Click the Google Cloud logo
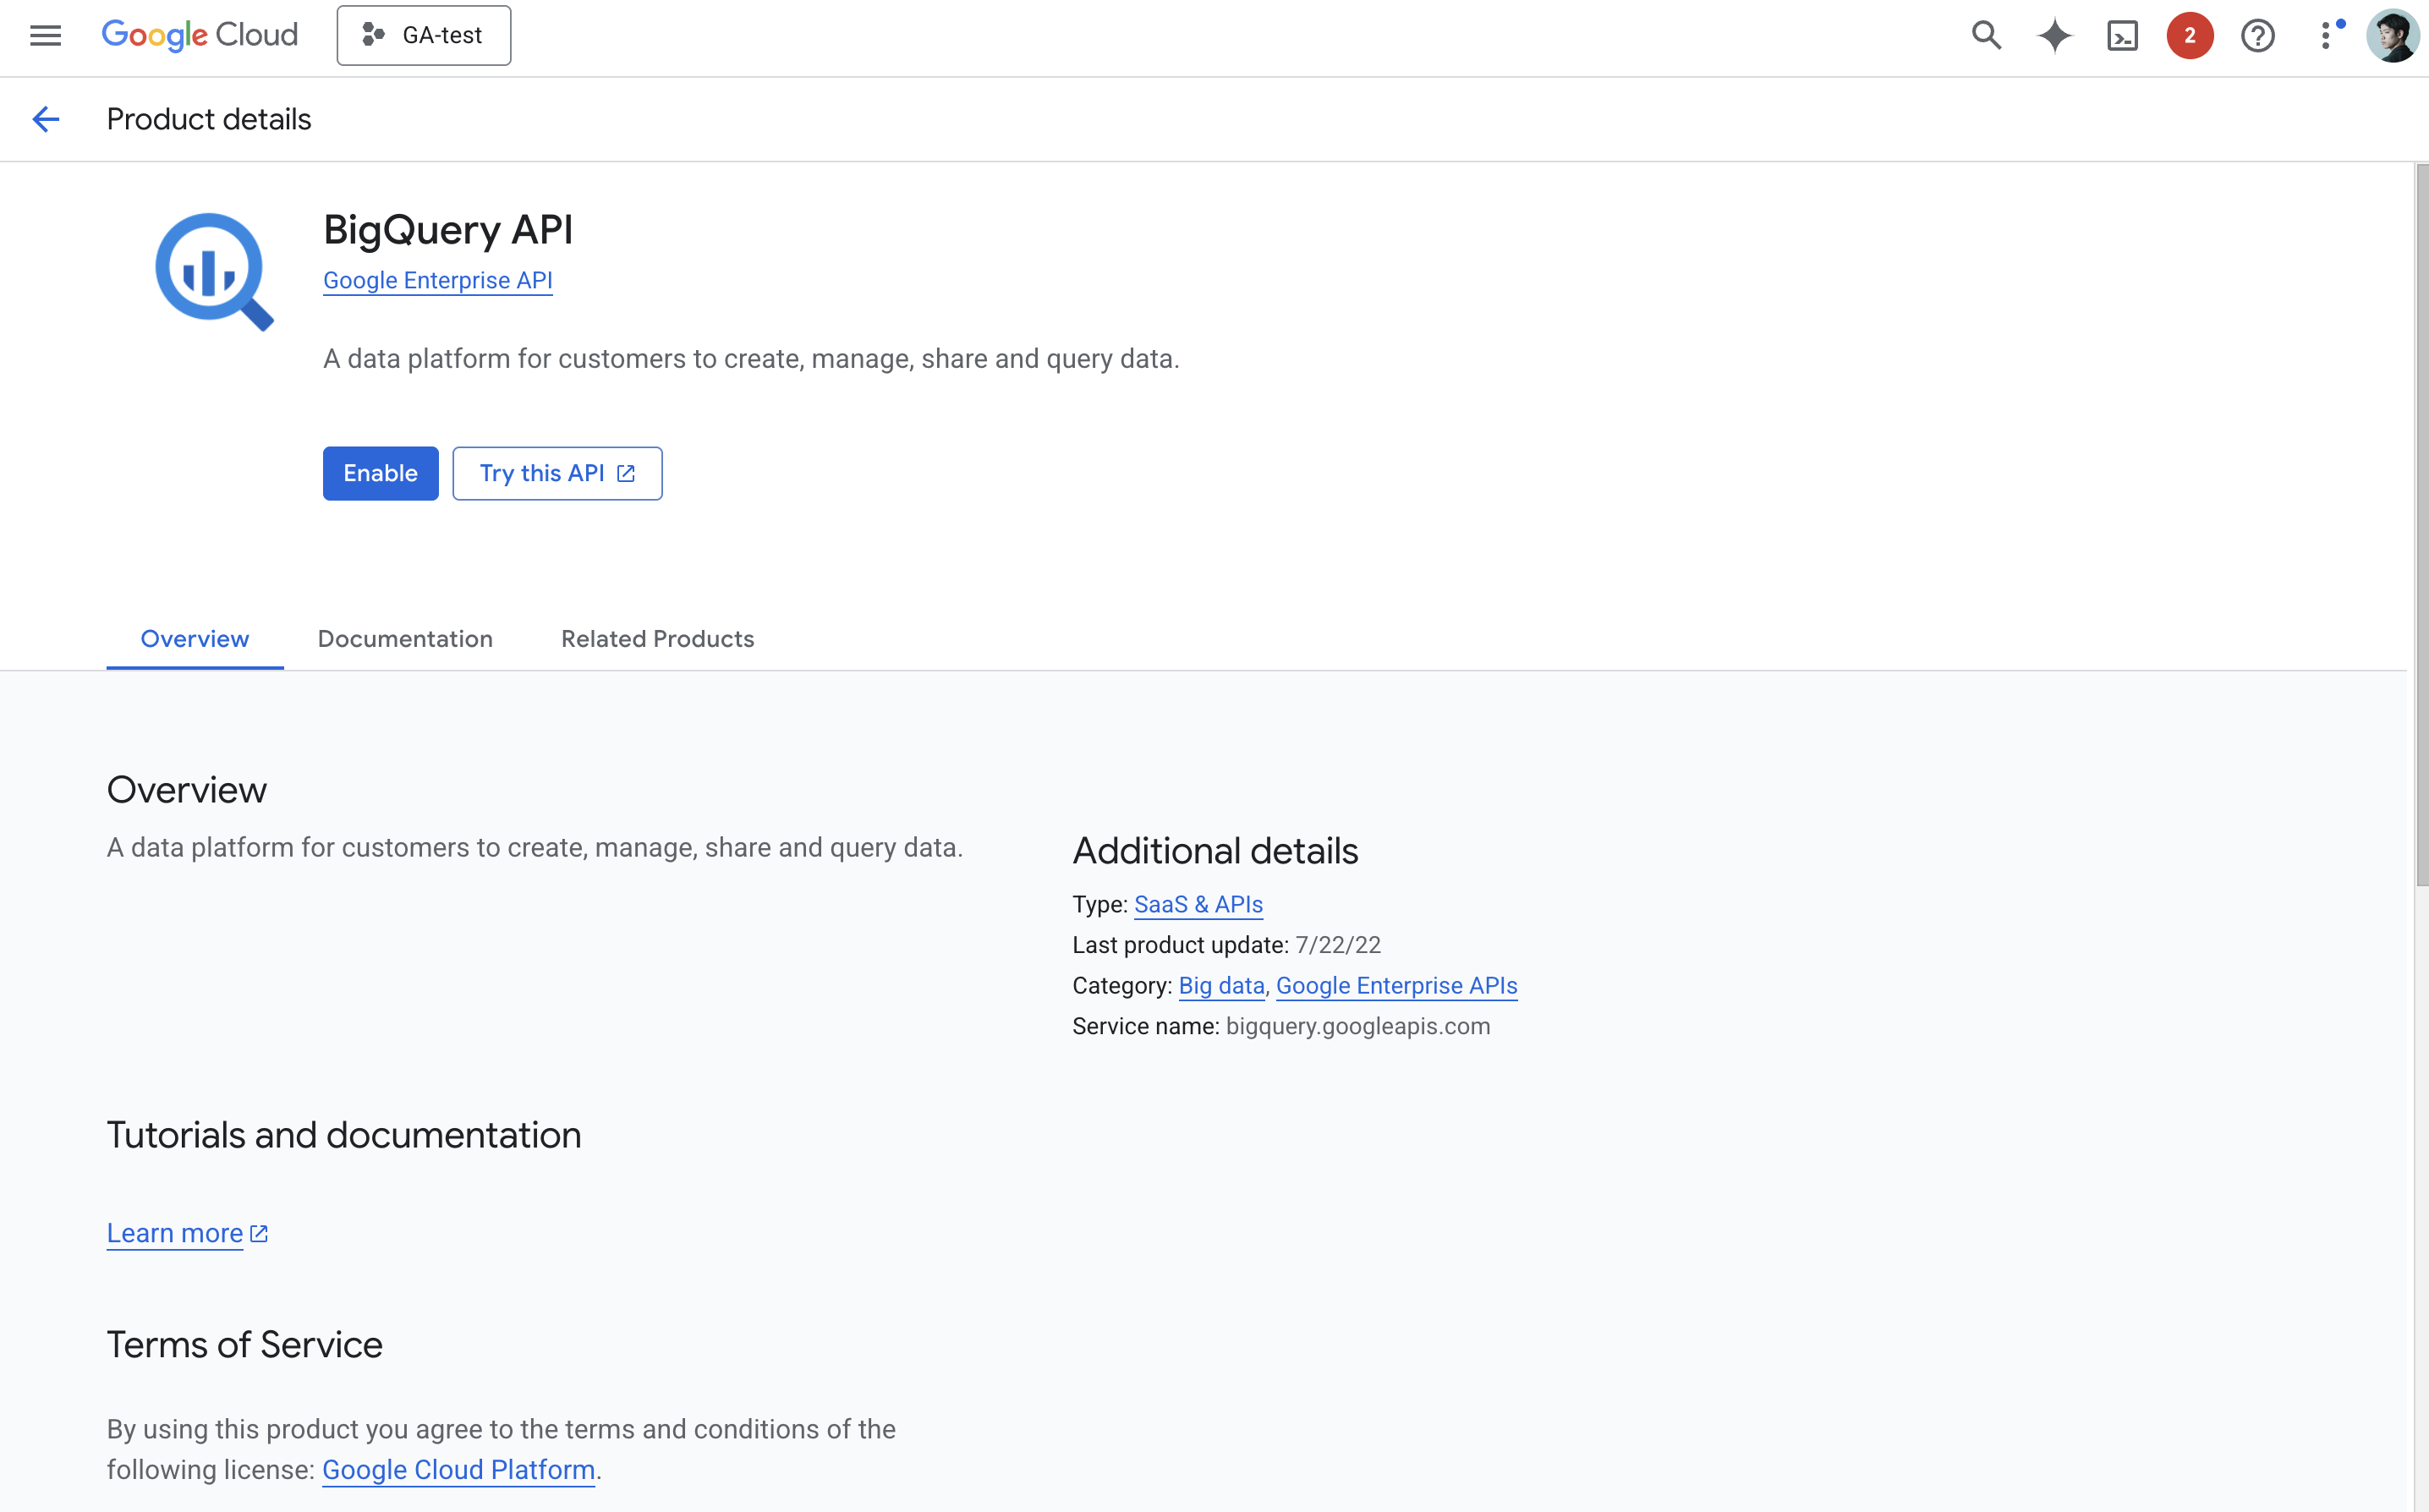 199,36
